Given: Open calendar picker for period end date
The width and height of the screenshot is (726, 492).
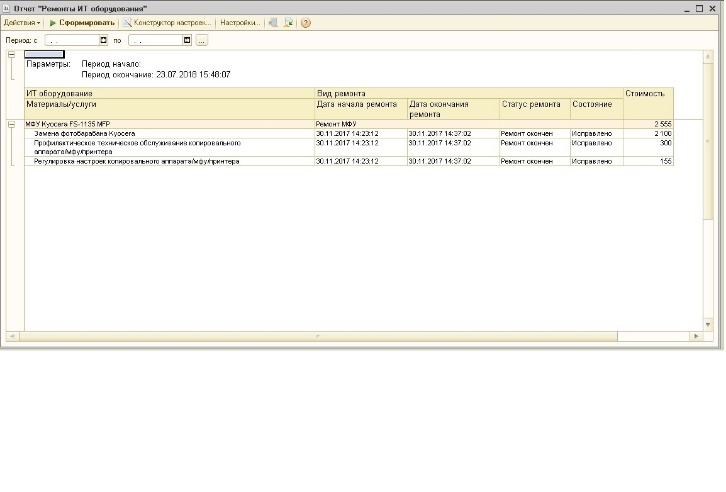Looking at the screenshot, I should click(187, 40).
